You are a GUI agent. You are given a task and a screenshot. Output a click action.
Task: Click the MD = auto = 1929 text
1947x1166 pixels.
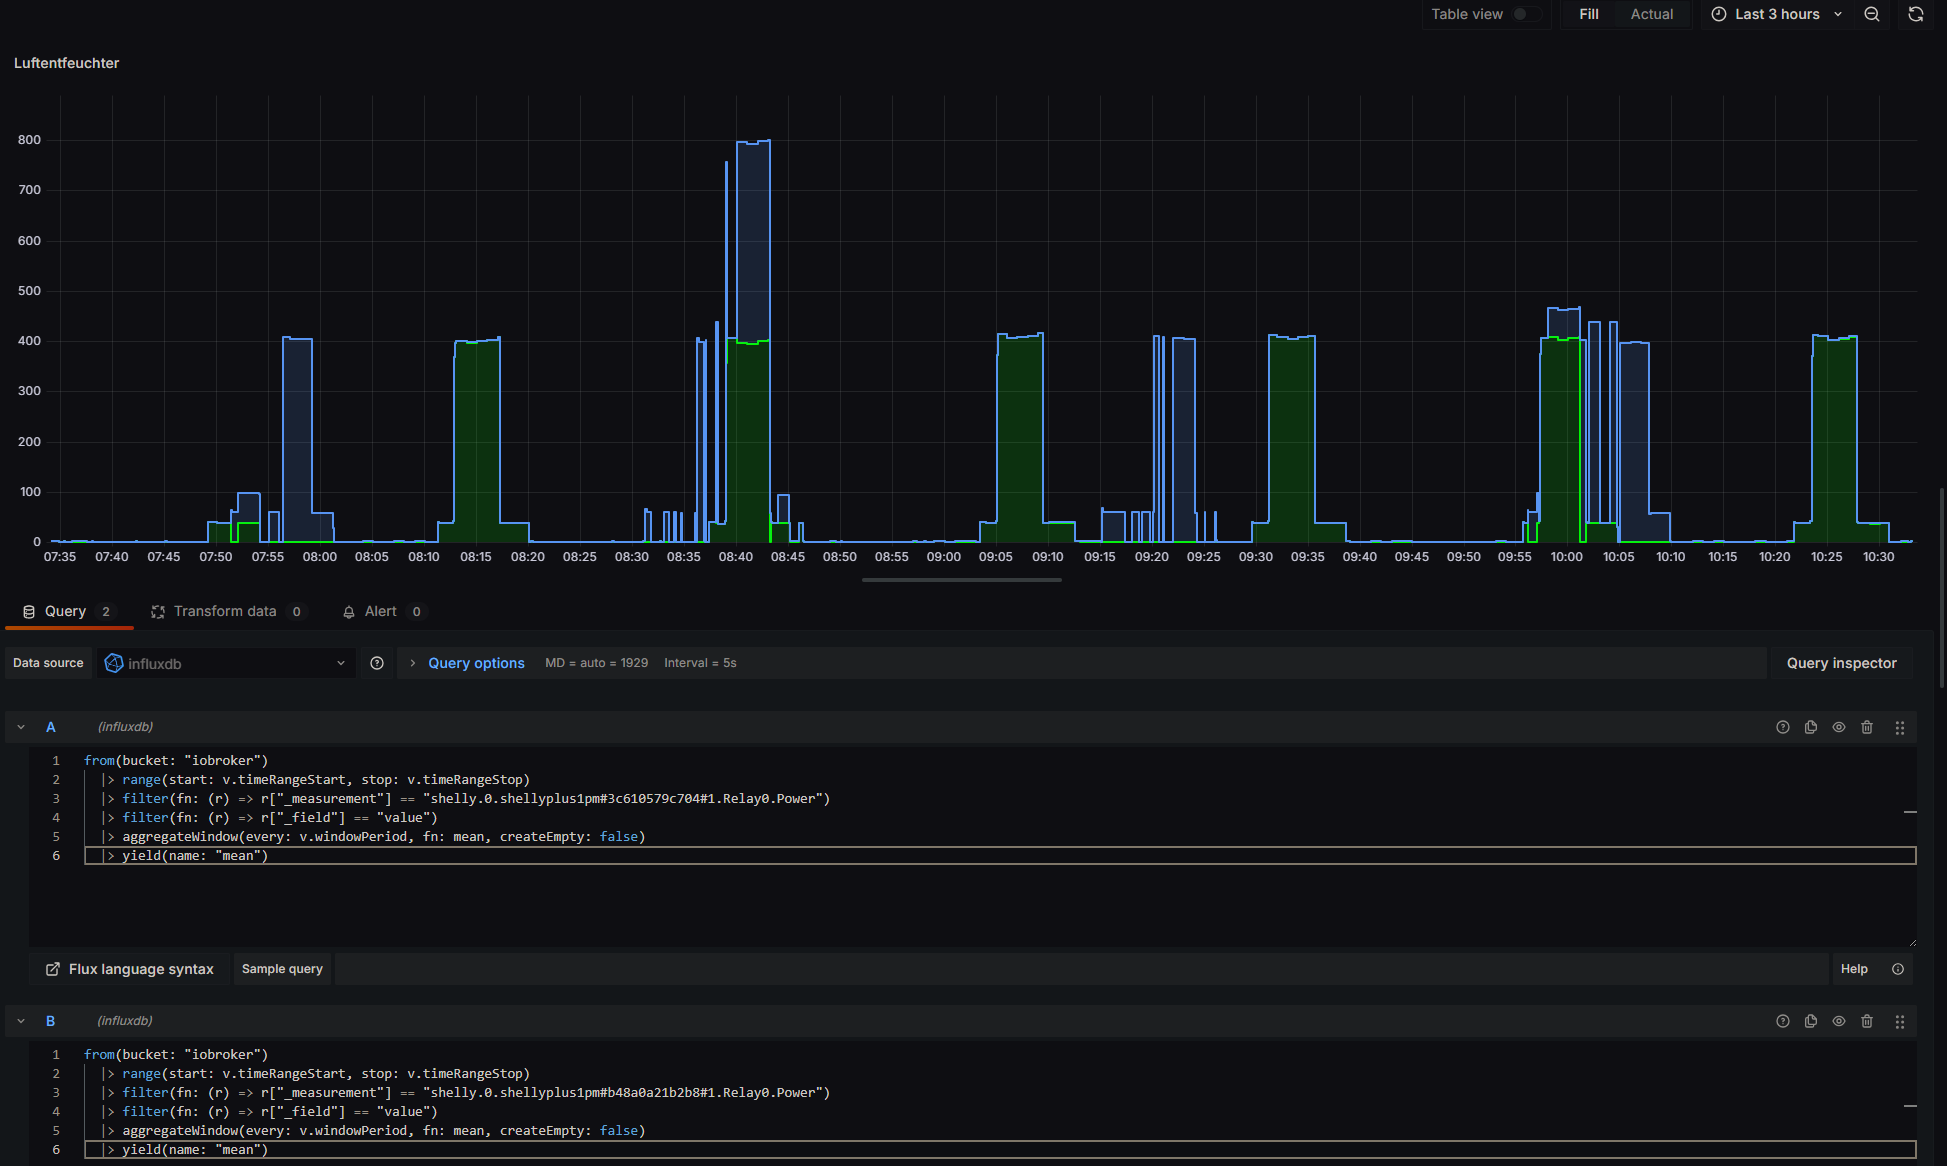(x=596, y=663)
